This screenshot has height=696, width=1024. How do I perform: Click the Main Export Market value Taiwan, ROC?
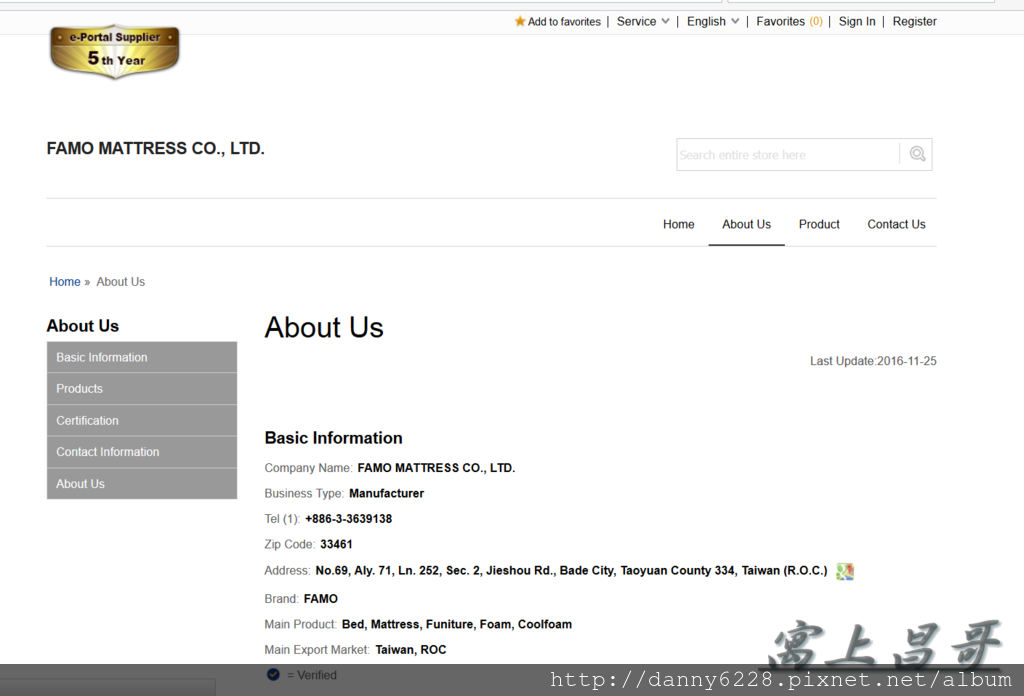[411, 650]
